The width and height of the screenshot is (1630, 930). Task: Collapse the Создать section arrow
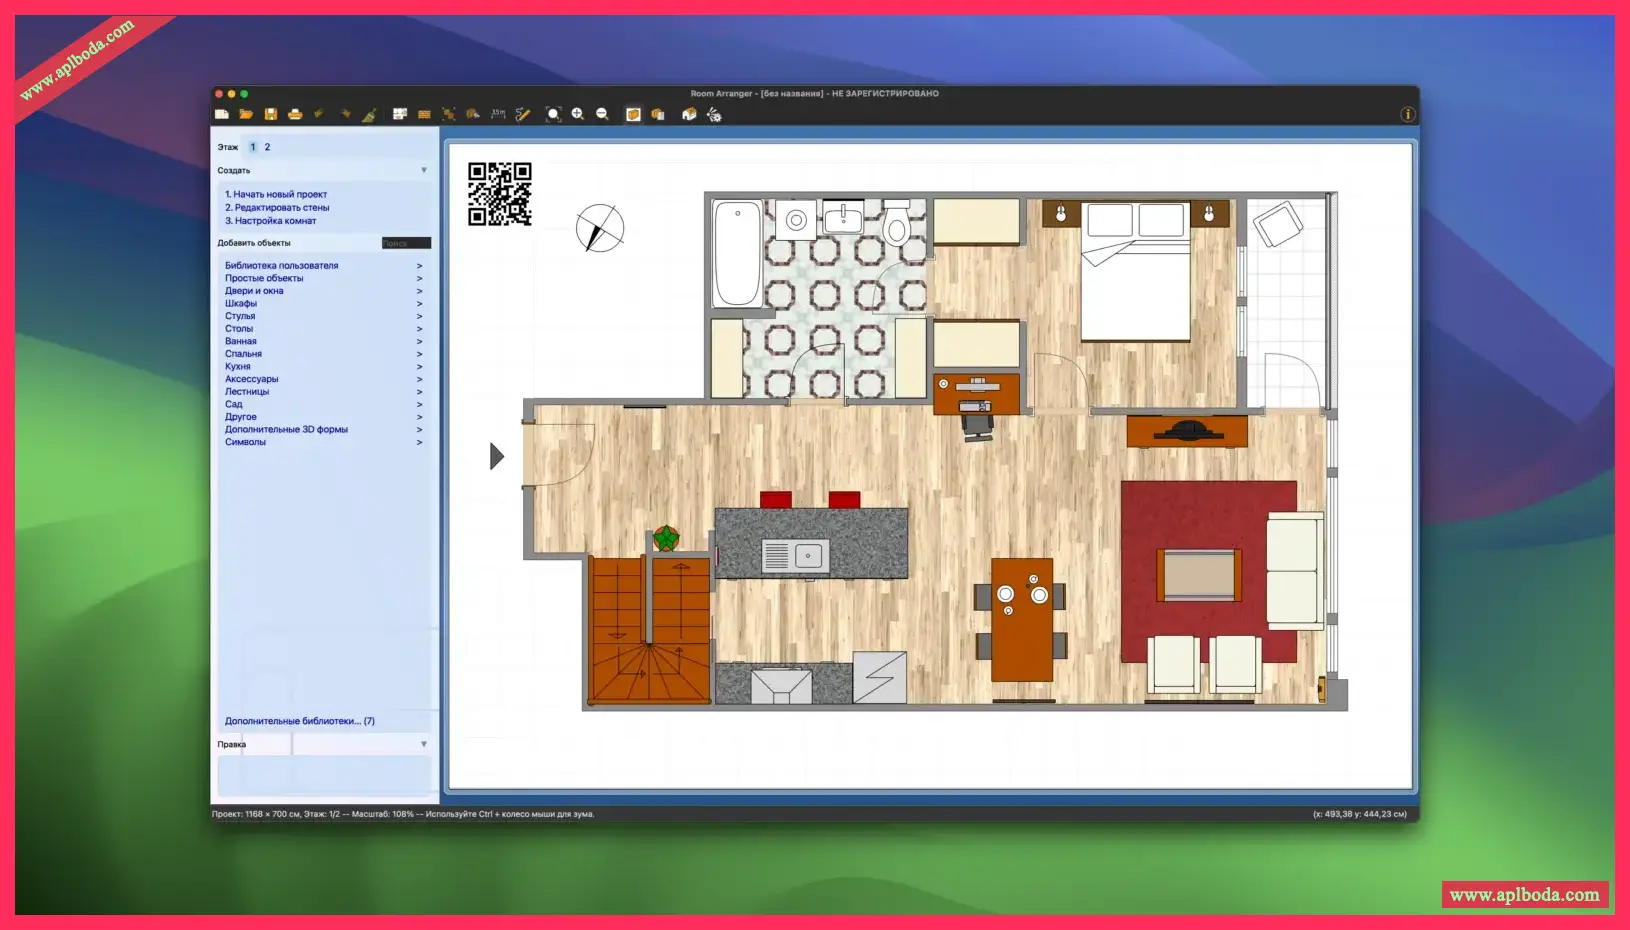424,170
